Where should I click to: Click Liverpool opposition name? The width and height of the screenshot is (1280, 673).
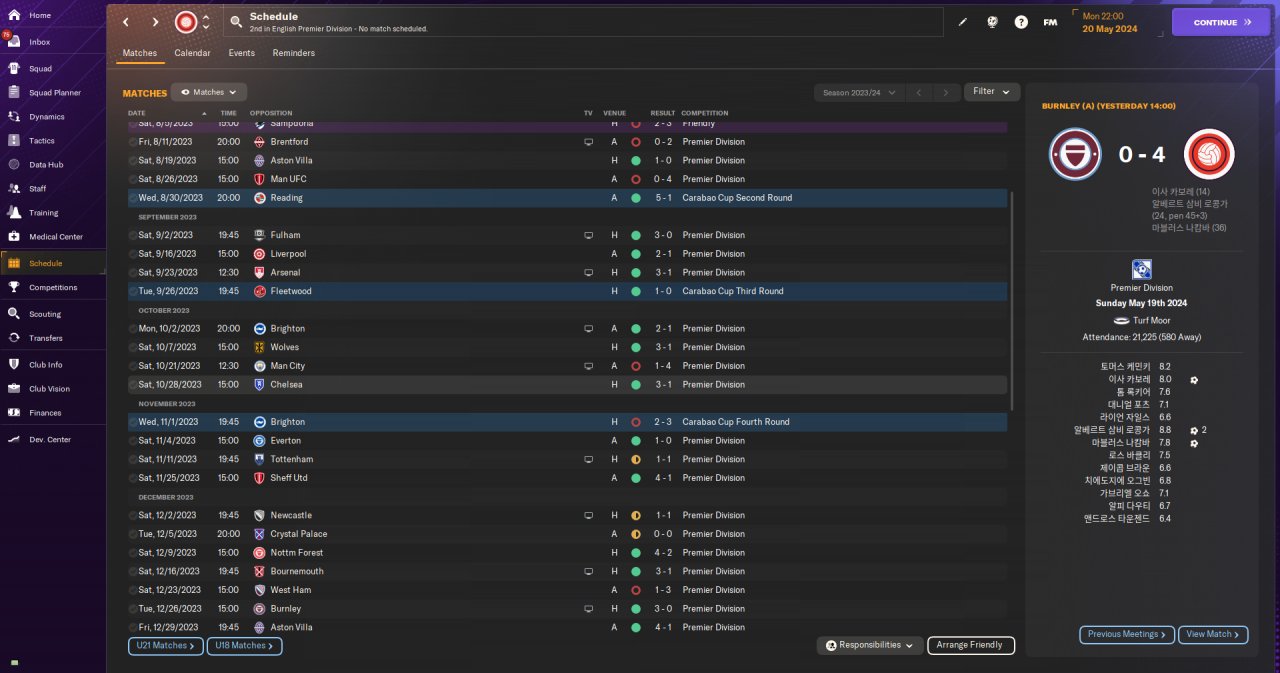[x=288, y=254]
